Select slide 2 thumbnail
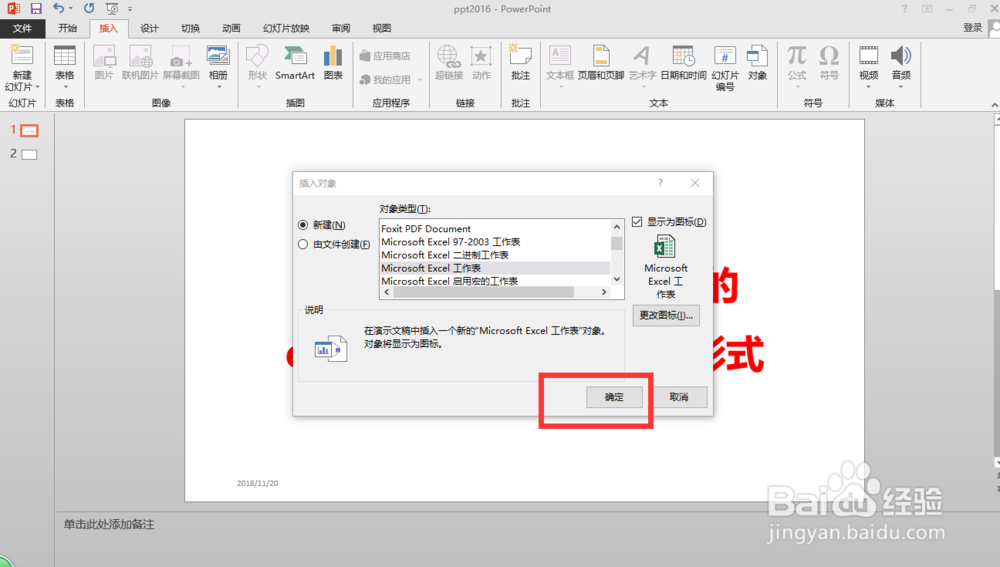 29,154
